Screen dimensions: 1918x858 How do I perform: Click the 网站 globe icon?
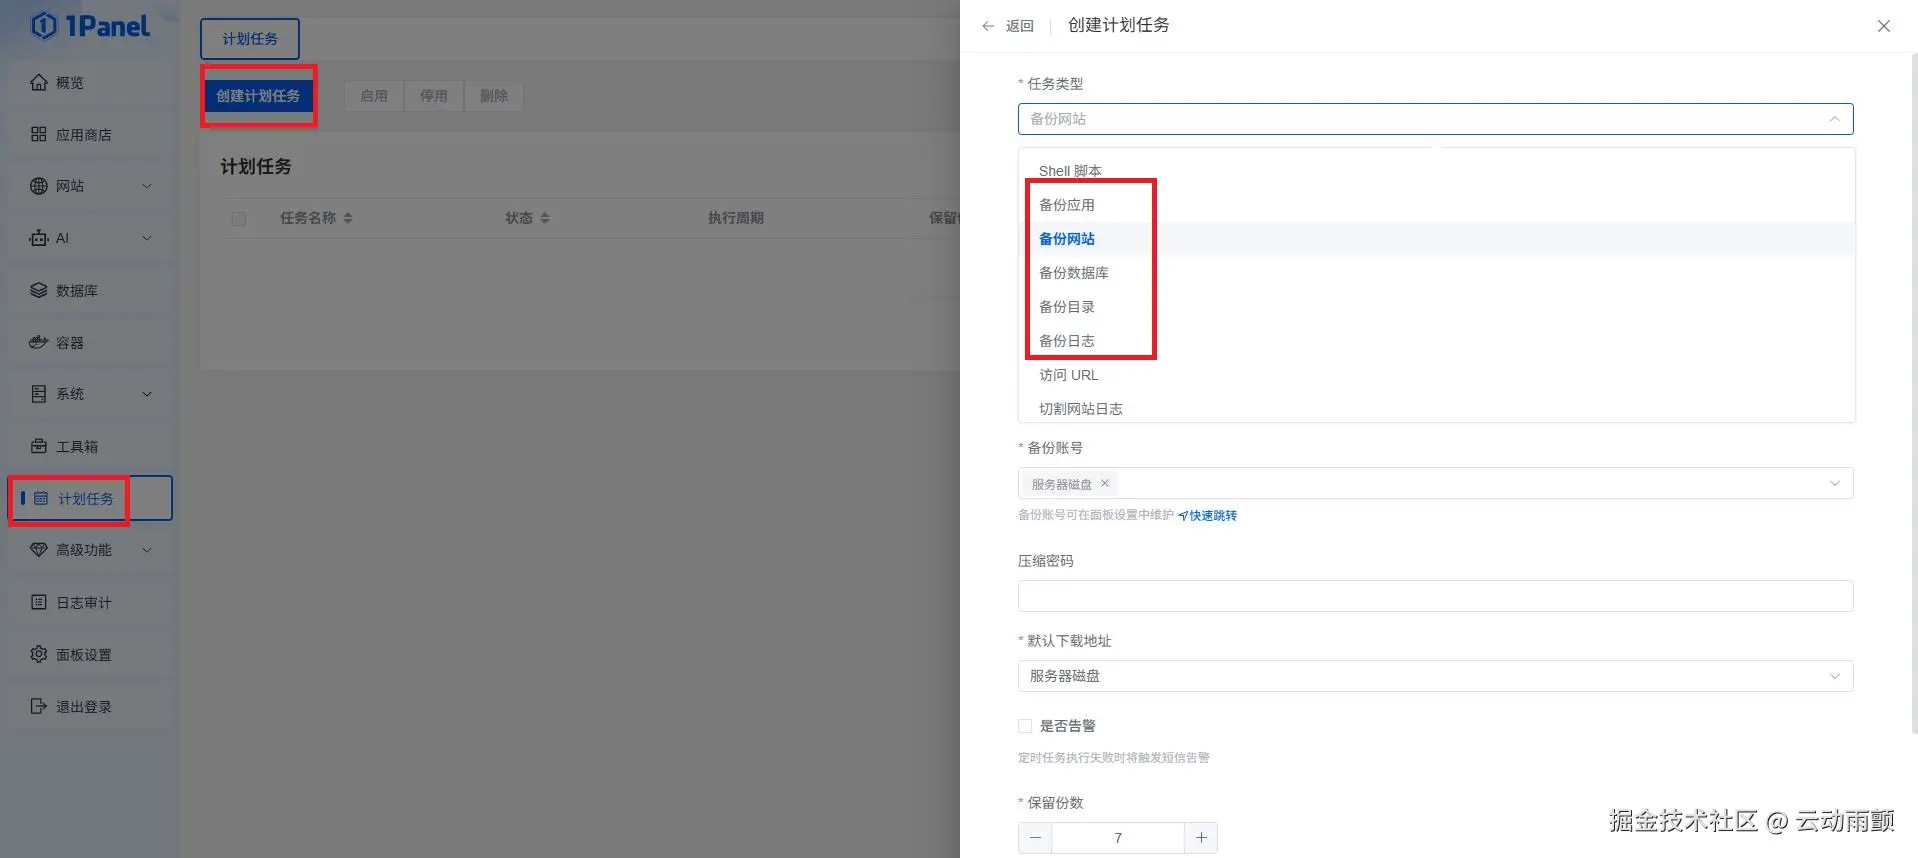pos(39,186)
